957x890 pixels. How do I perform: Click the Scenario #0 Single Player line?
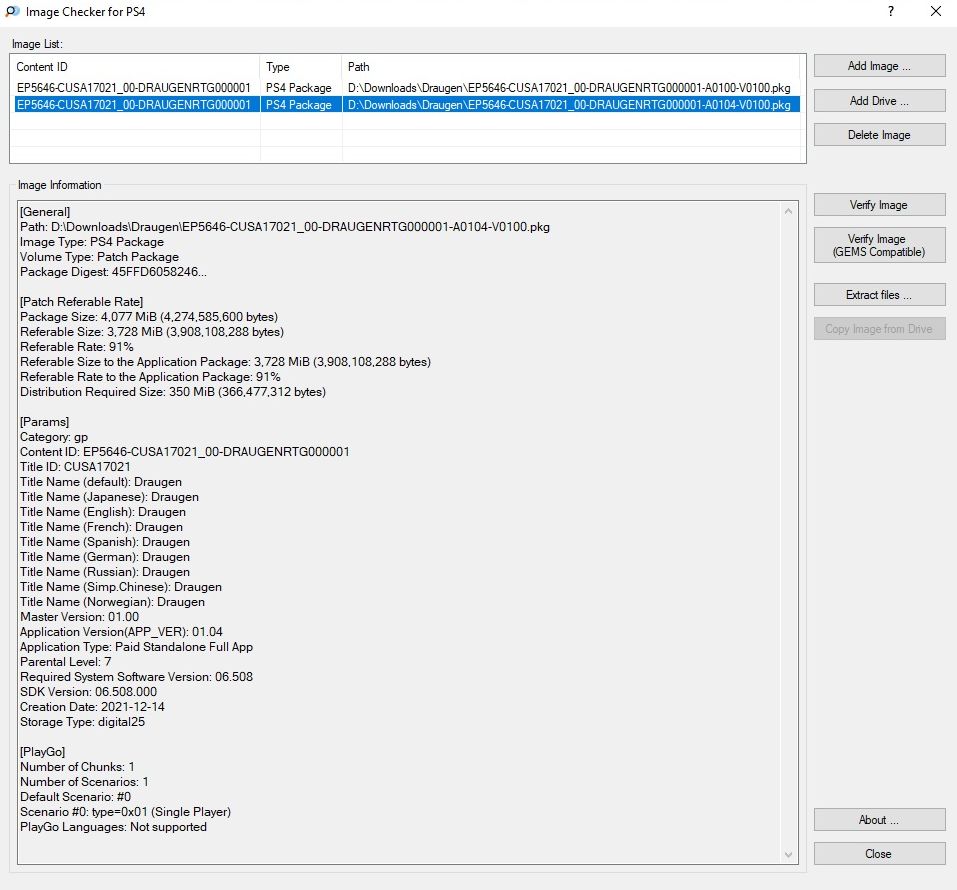126,812
